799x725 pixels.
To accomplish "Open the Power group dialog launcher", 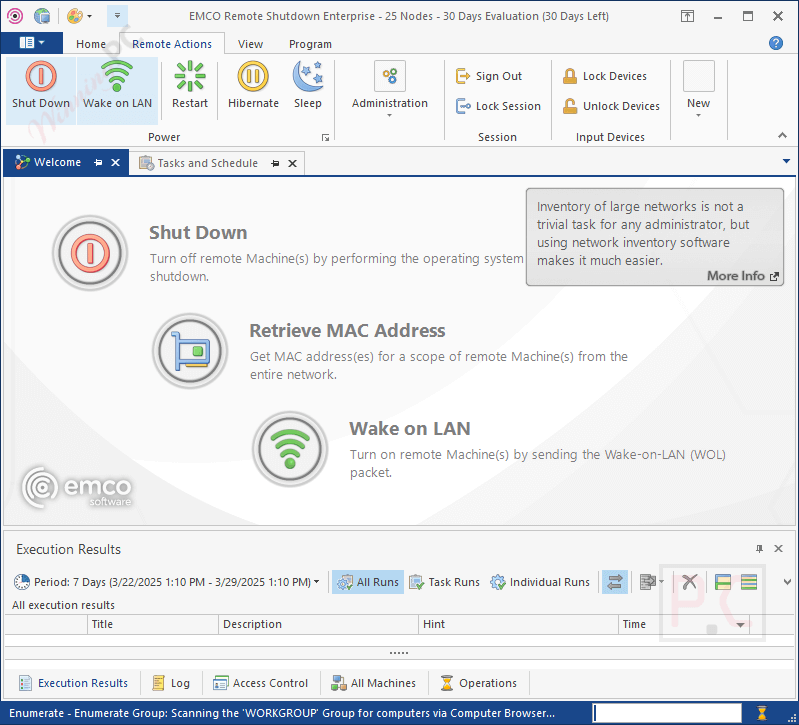I will 325,138.
